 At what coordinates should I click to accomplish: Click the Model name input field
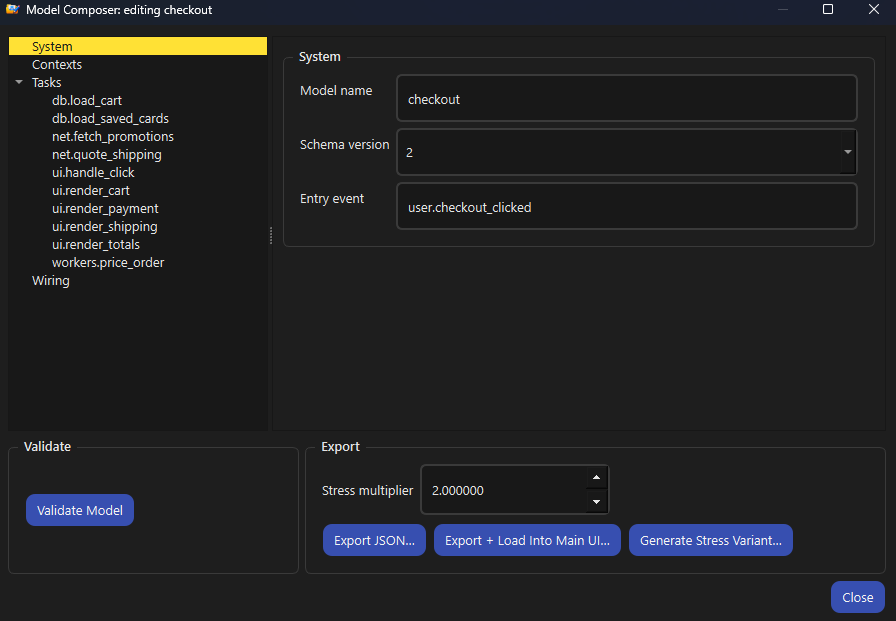(627, 98)
